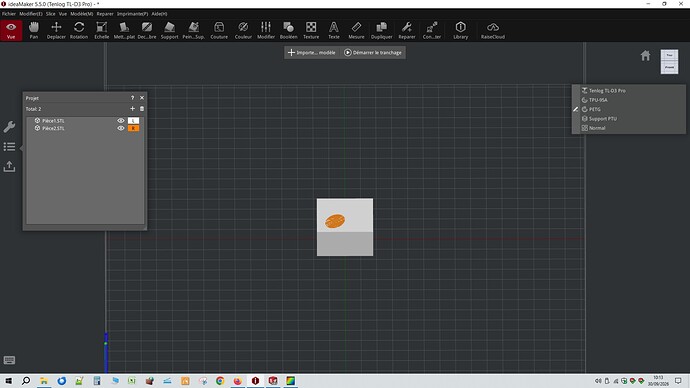Open the Modifier tool in toolbar
The height and width of the screenshot is (388, 690).
coord(266,30)
